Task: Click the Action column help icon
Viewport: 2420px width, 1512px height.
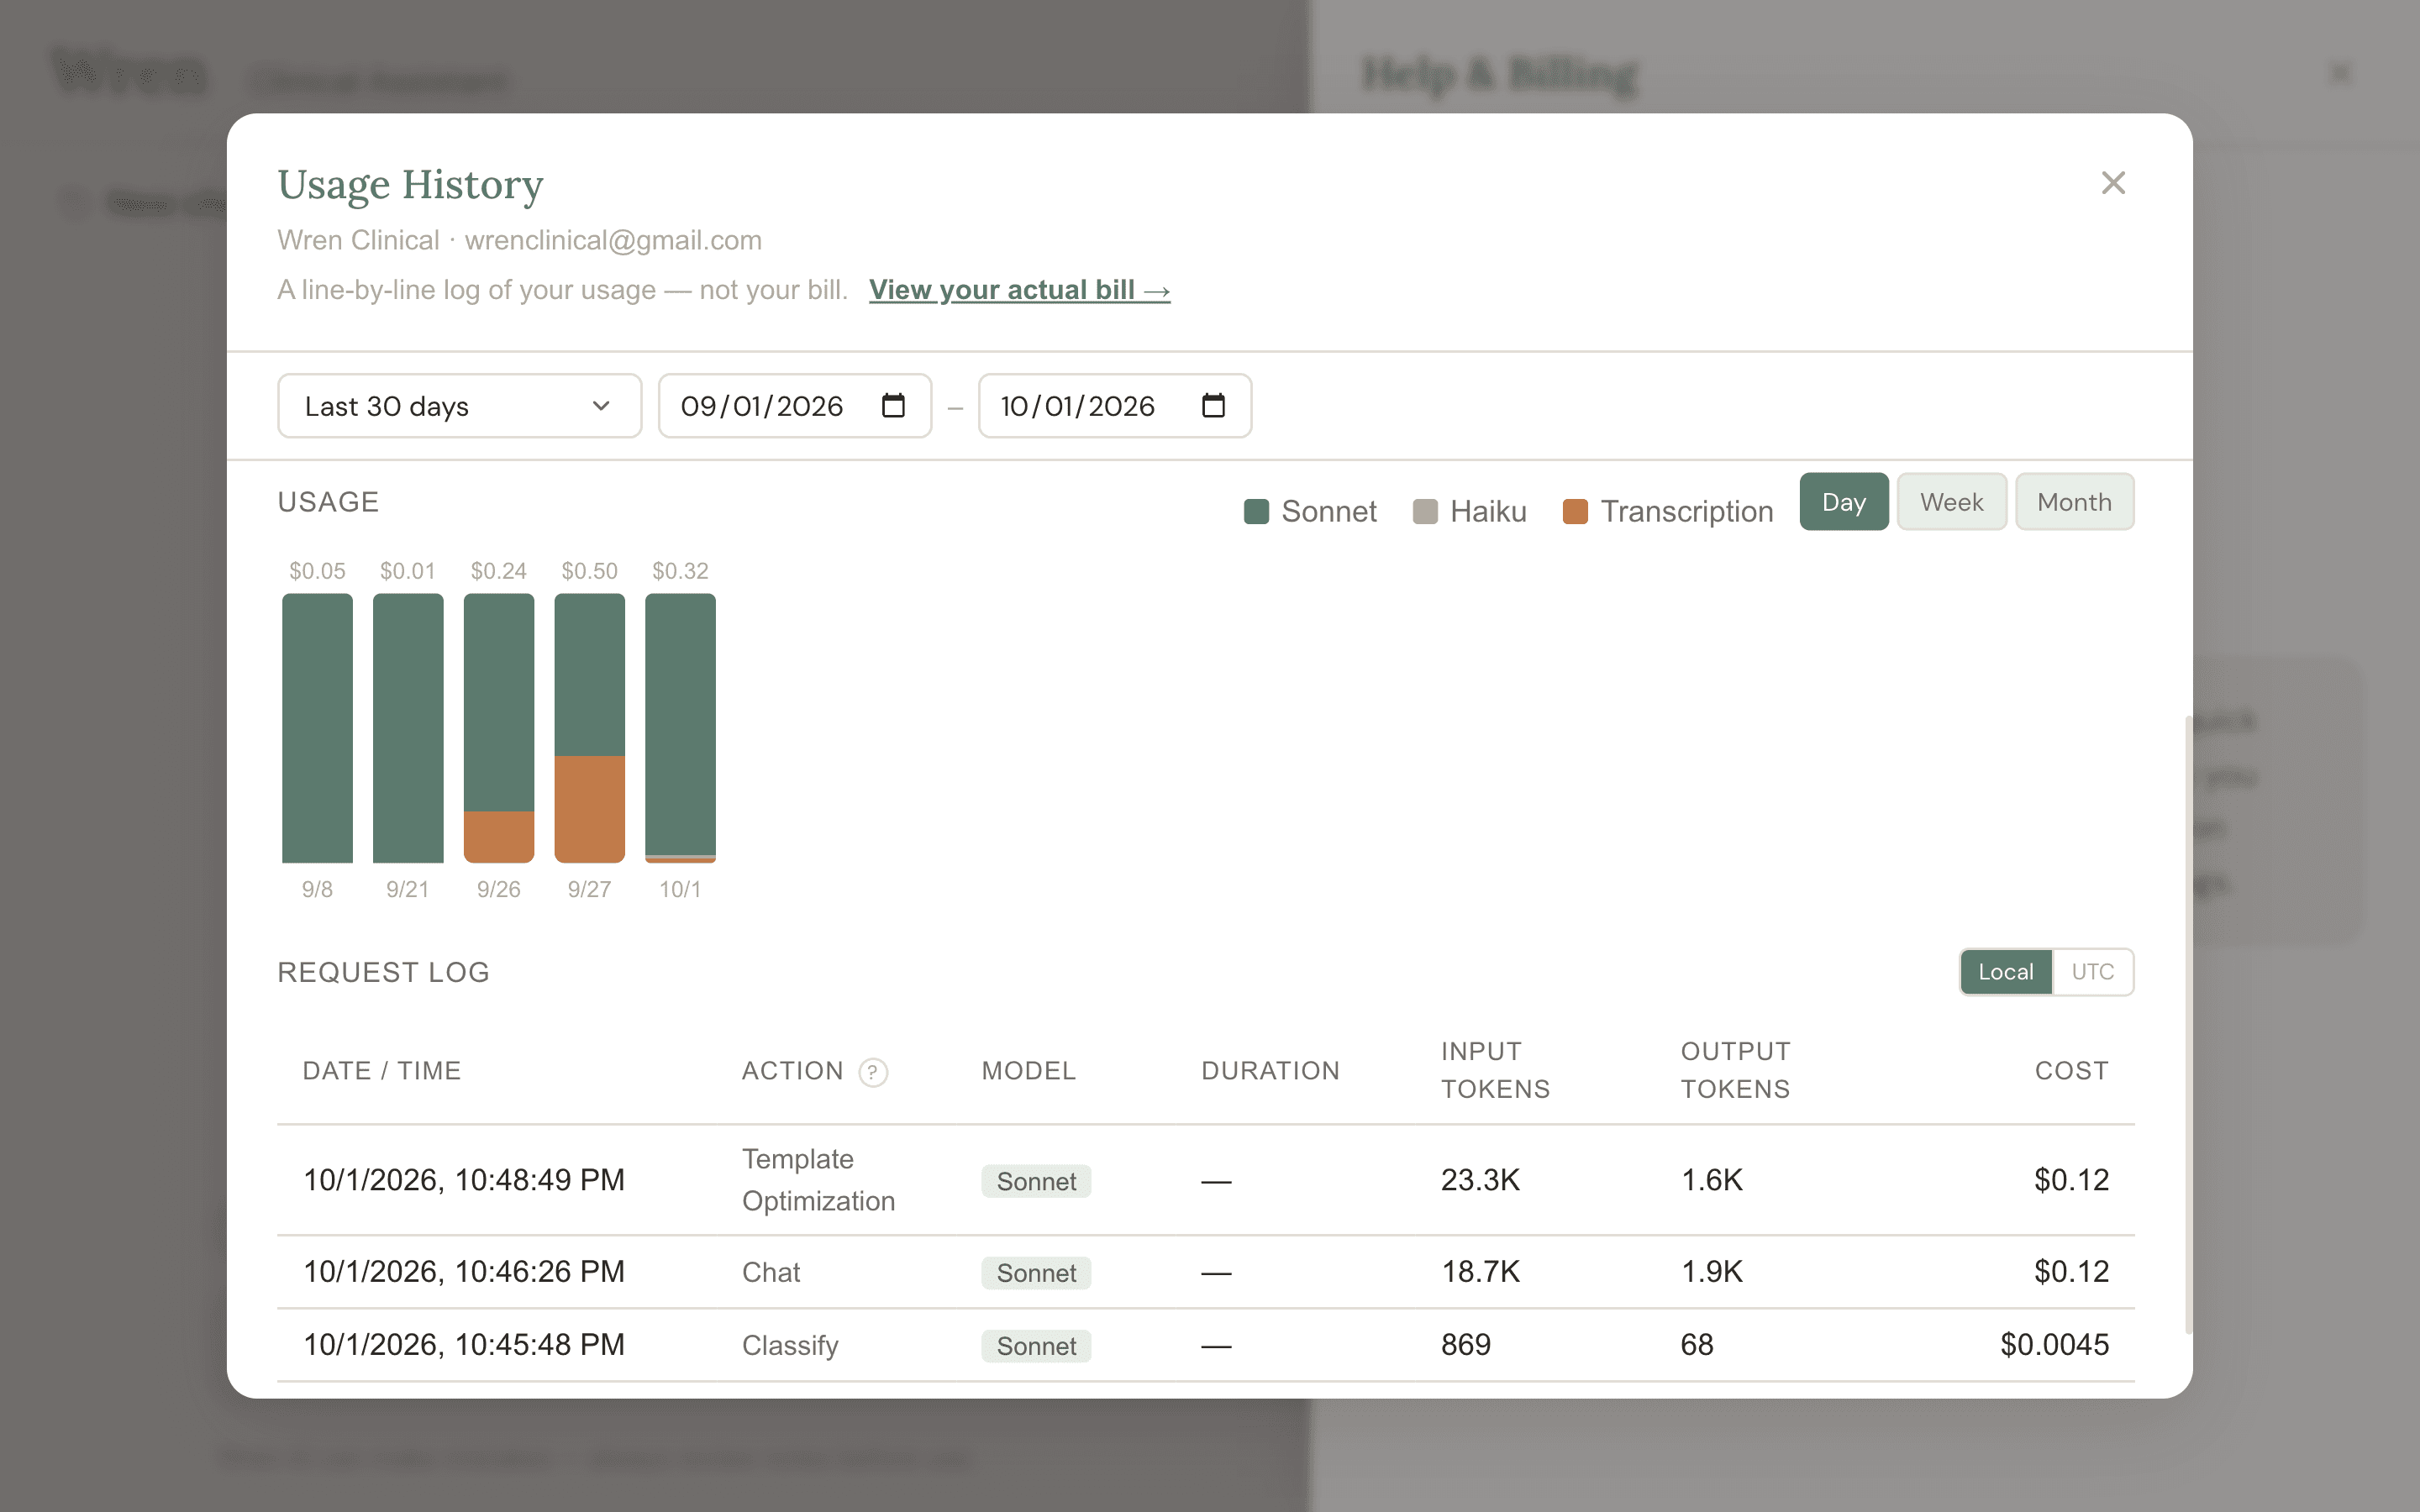Action: [873, 1072]
